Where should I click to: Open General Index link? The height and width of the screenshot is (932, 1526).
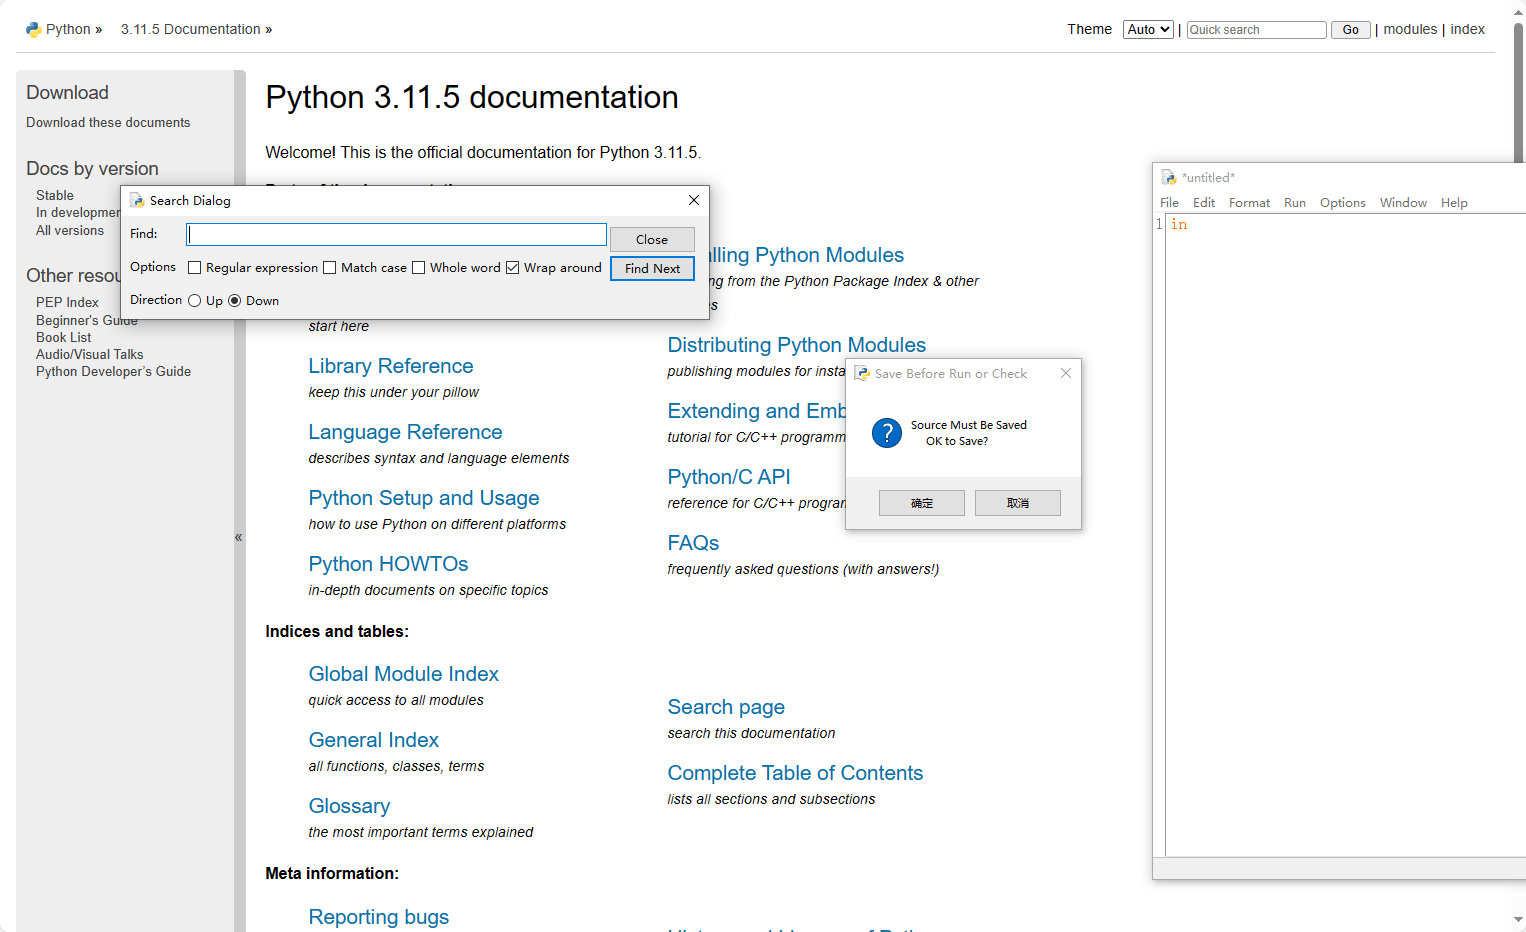[374, 740]
